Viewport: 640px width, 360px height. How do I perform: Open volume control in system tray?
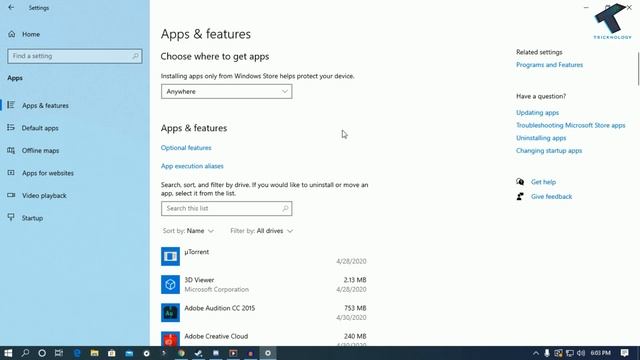tap(581, 353)
